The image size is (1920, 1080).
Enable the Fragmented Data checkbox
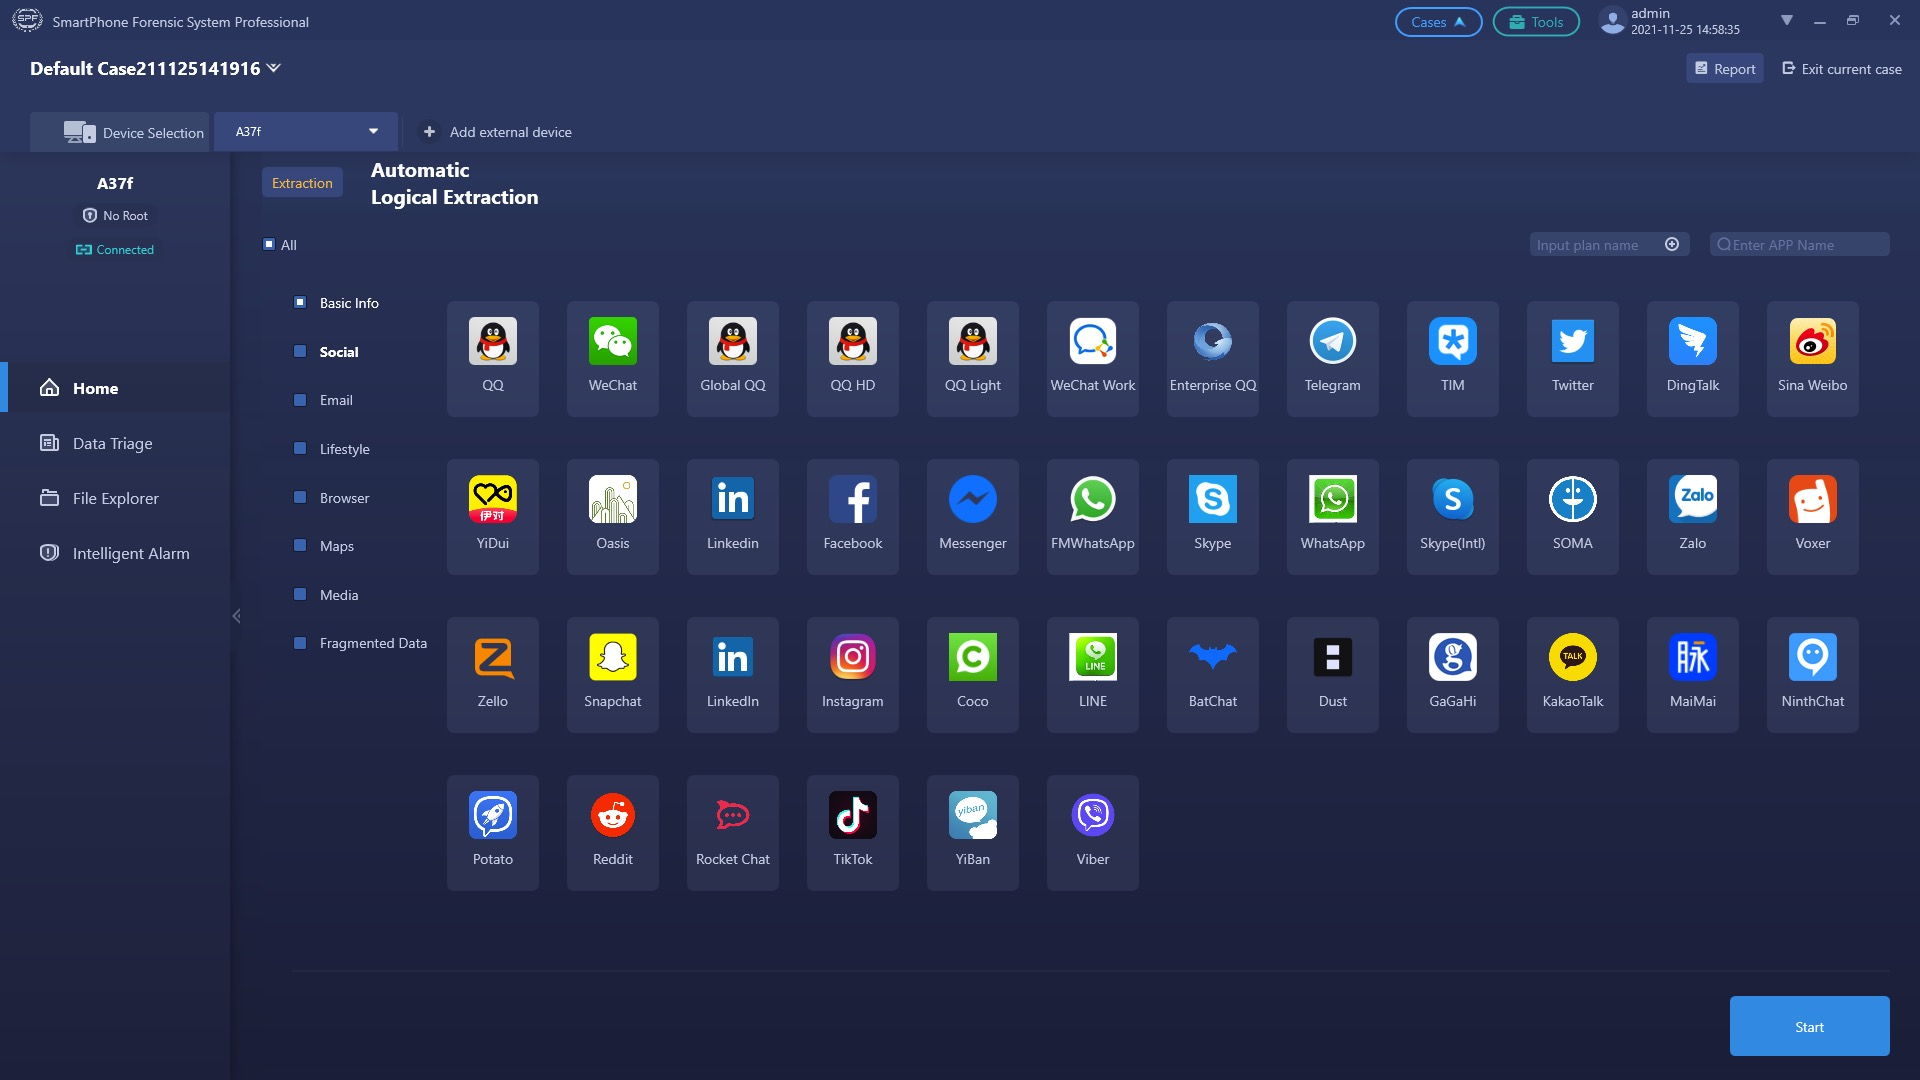(300, 643)
